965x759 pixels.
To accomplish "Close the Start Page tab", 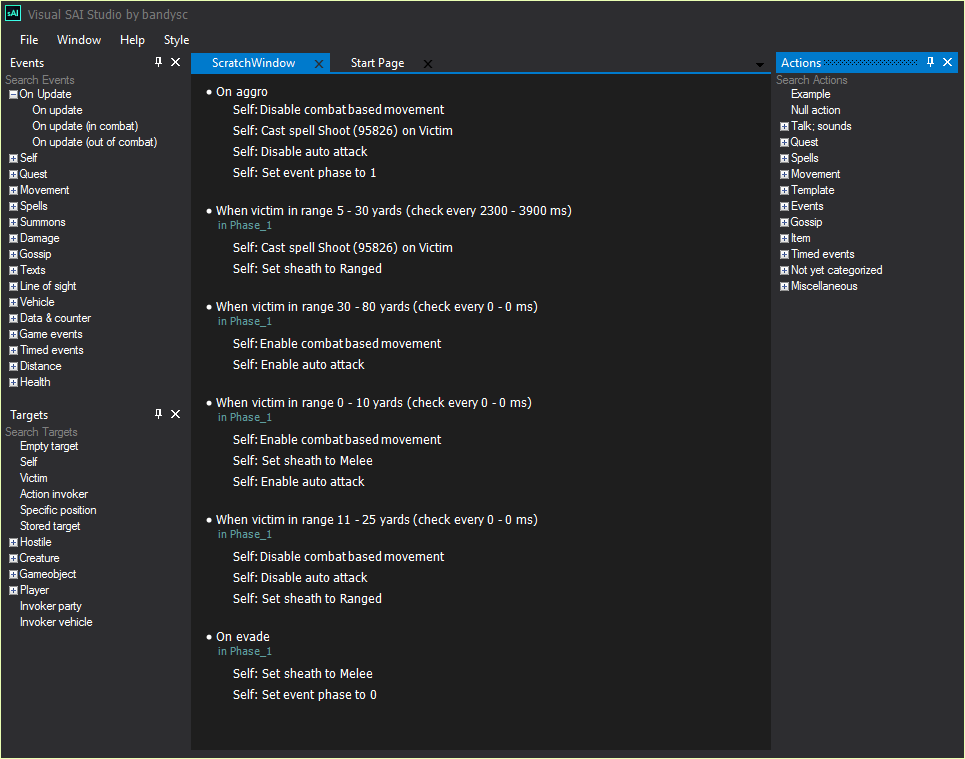I will tap(428, 64).
